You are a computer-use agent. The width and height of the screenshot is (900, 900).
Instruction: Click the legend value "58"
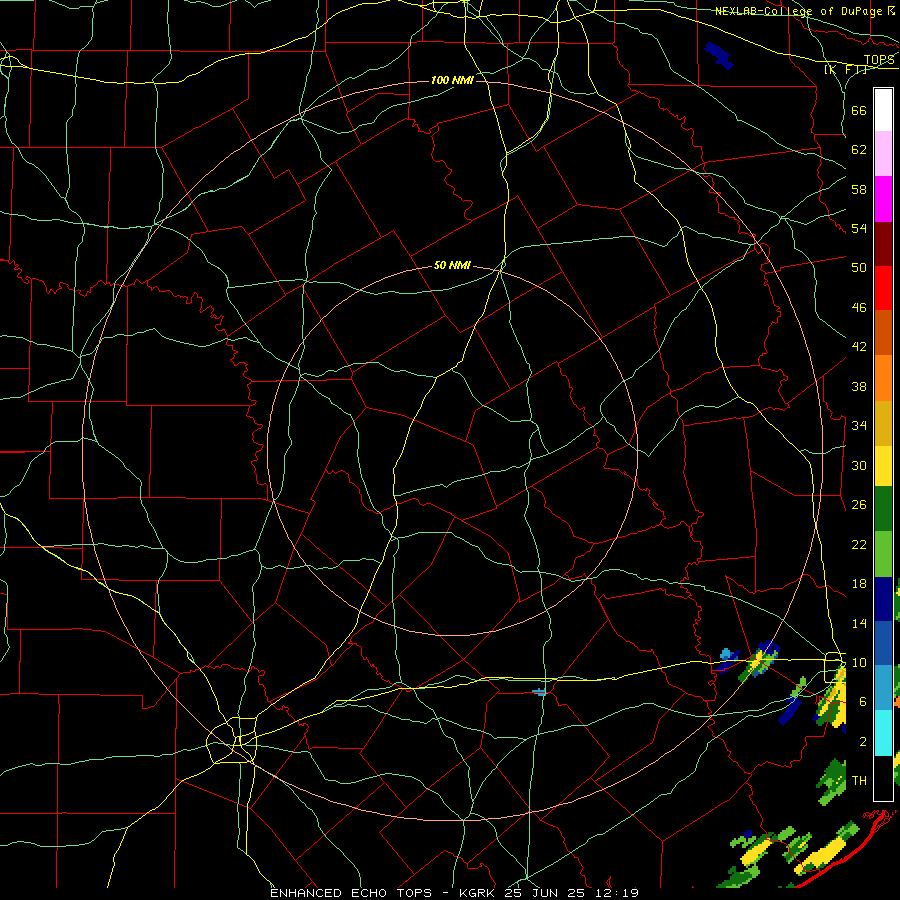click(x=859, y=190)
